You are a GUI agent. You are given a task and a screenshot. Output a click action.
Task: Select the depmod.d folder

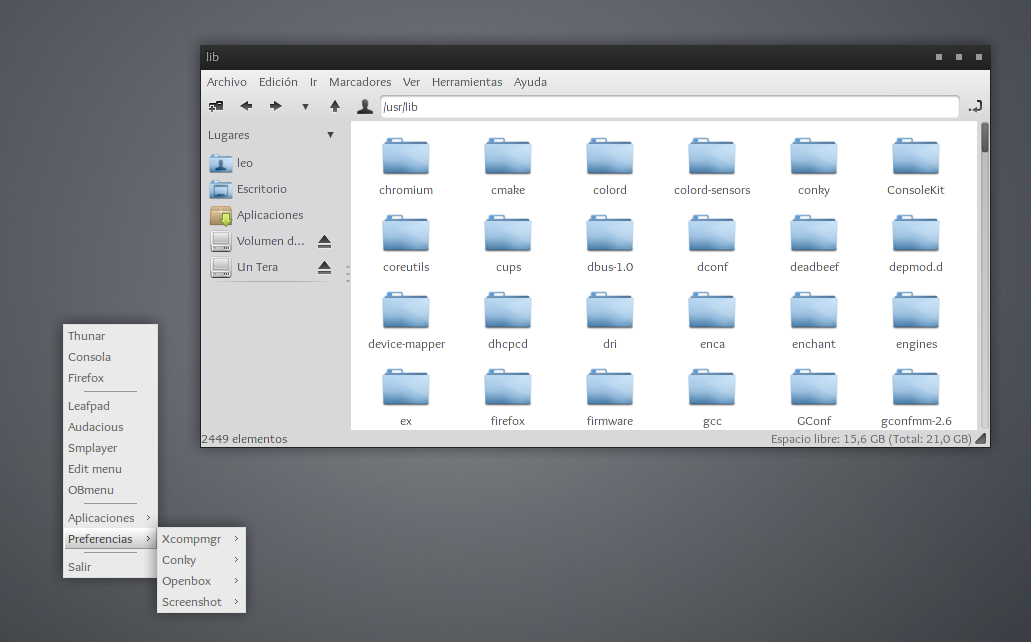(x=916, y=244)
